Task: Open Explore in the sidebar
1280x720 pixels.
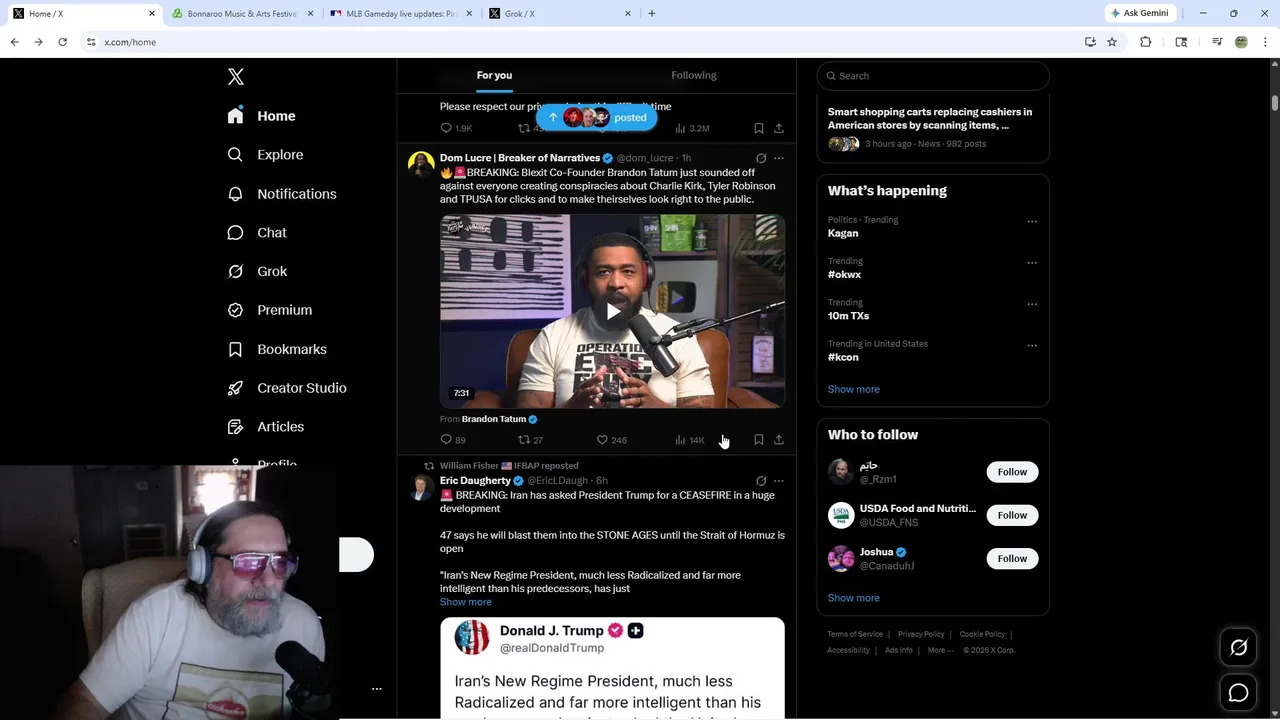Action: 265,155
